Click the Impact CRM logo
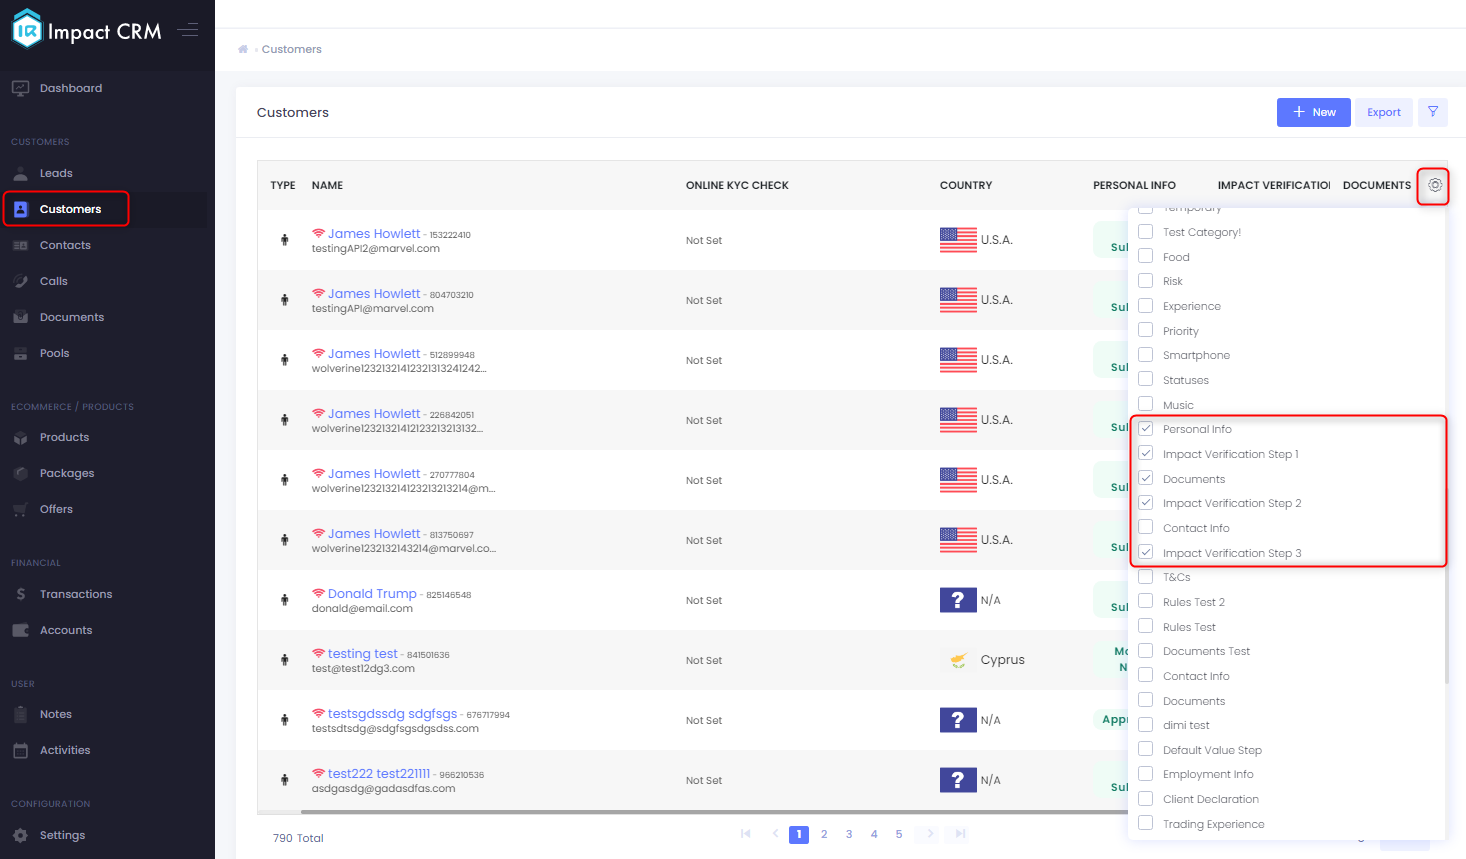Image resolution: width=1466 pixels, height=859 pixels. (x=87, y=30)
